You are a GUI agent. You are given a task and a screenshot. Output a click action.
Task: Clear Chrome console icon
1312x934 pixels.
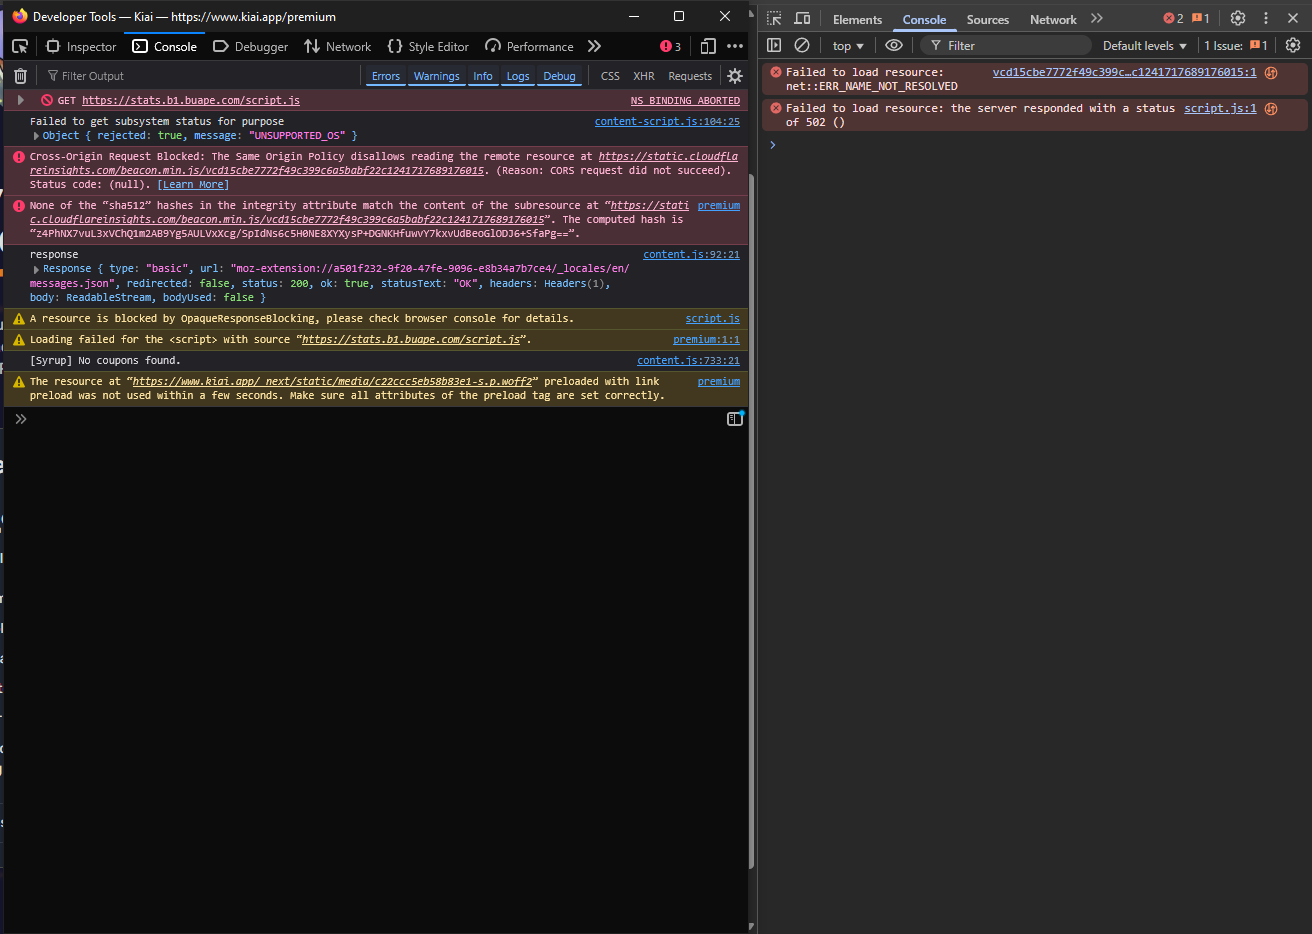802,46
